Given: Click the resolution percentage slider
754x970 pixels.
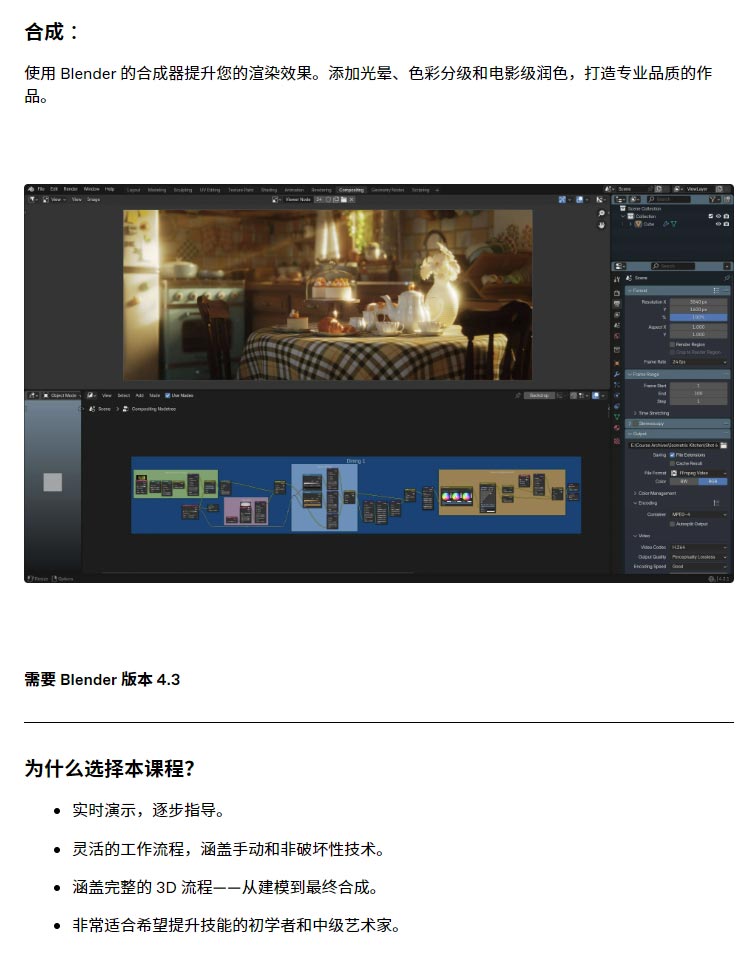Looking at the screenshot, I should coord(698,318).
